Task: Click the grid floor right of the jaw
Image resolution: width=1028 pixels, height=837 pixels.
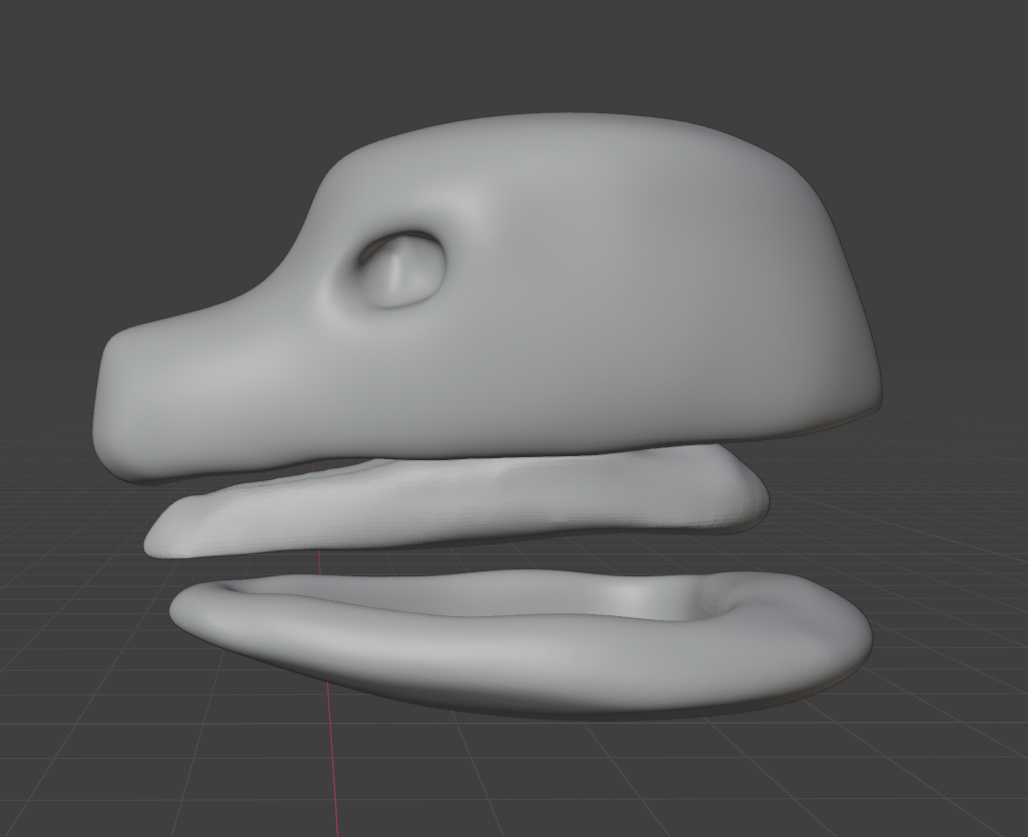Action: pos(950,650)
